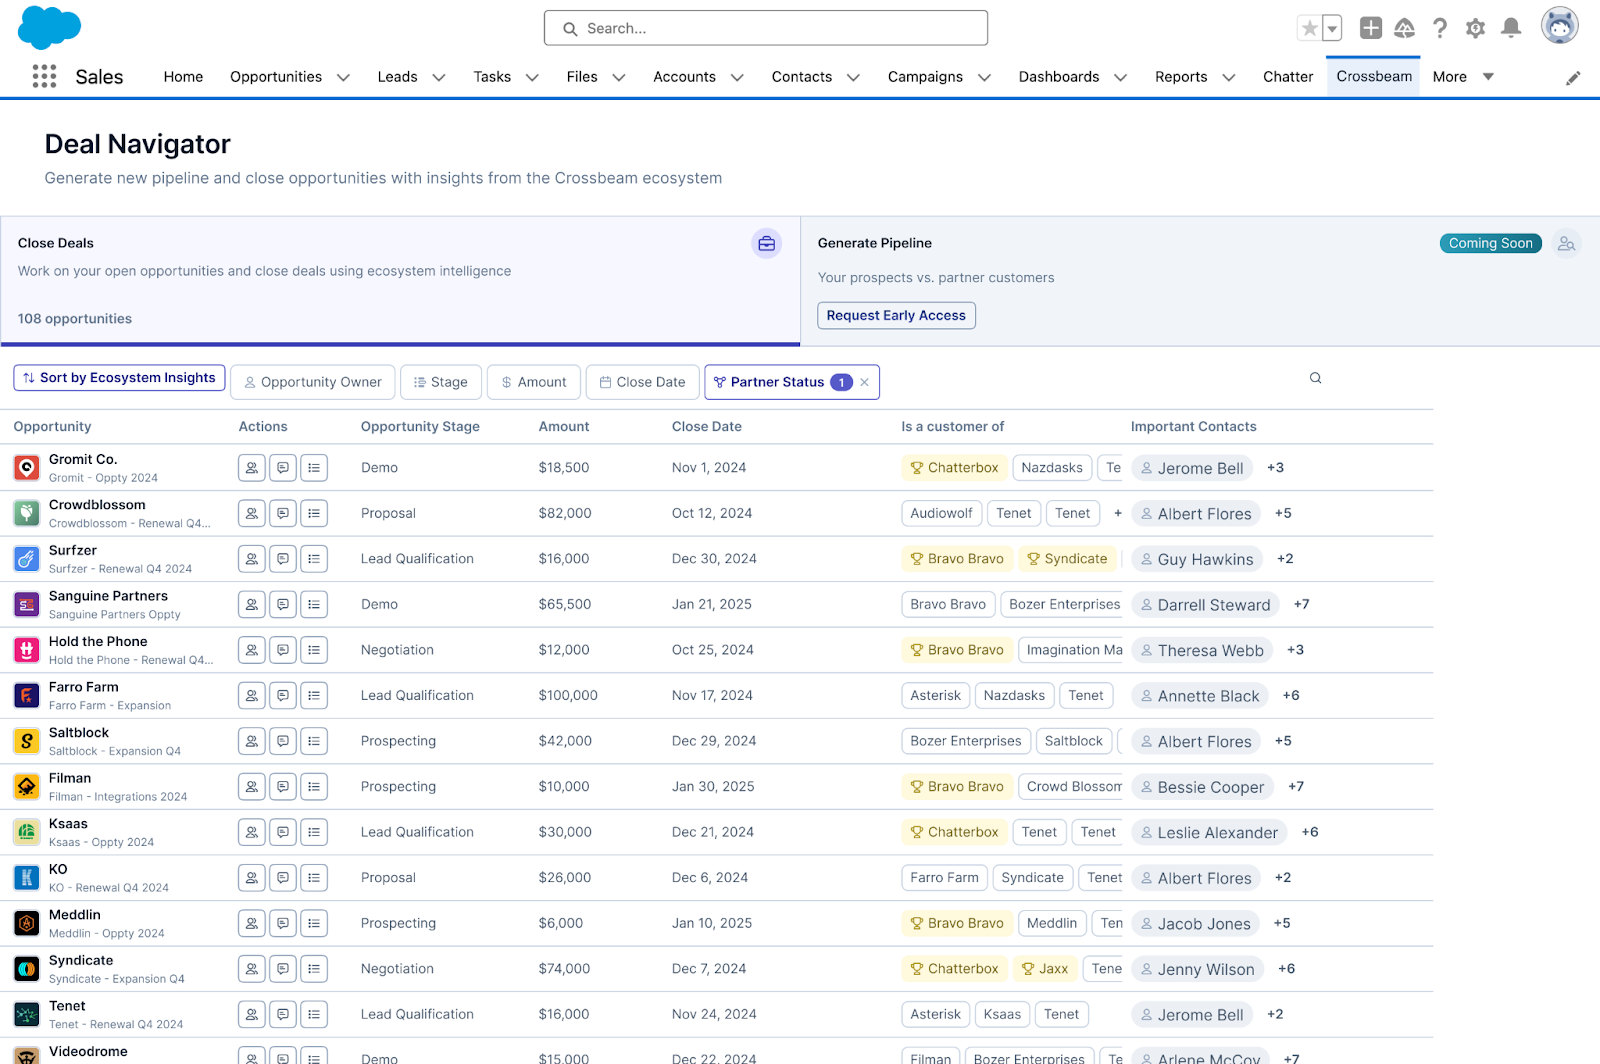The image size is (1600, 1064).
Task: Expand the Campaigns tab chevron
Action: (984, 78)
